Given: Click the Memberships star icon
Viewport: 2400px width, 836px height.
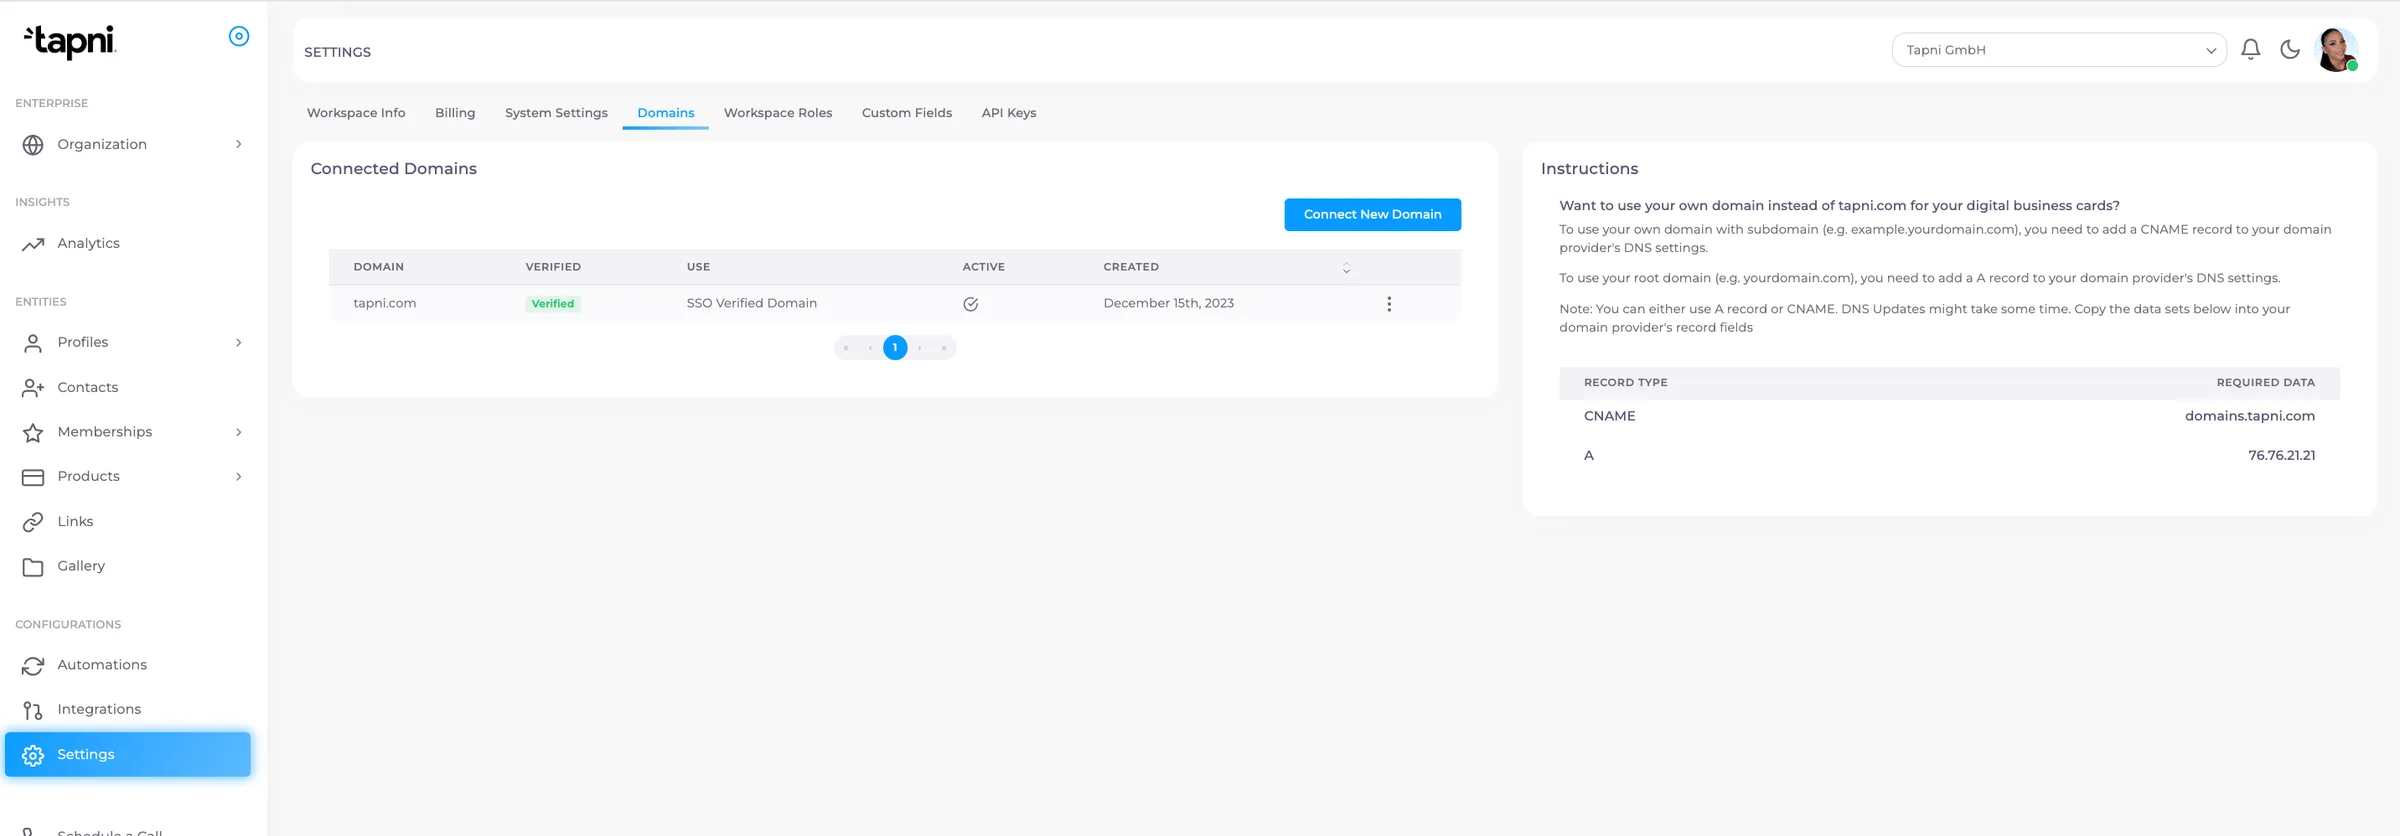Looking at the screenshot, I should pyautogui.click(x=33, y=432).
